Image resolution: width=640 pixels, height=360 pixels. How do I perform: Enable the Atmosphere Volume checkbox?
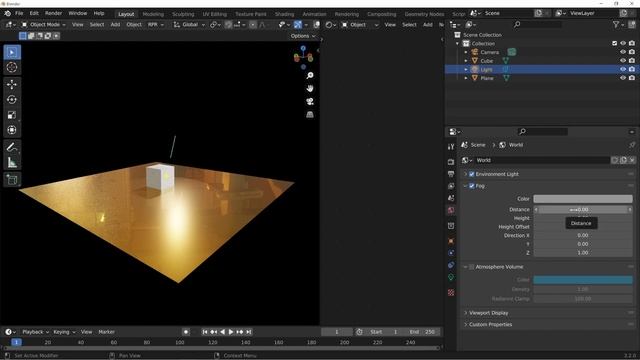(x=472, y=267)
